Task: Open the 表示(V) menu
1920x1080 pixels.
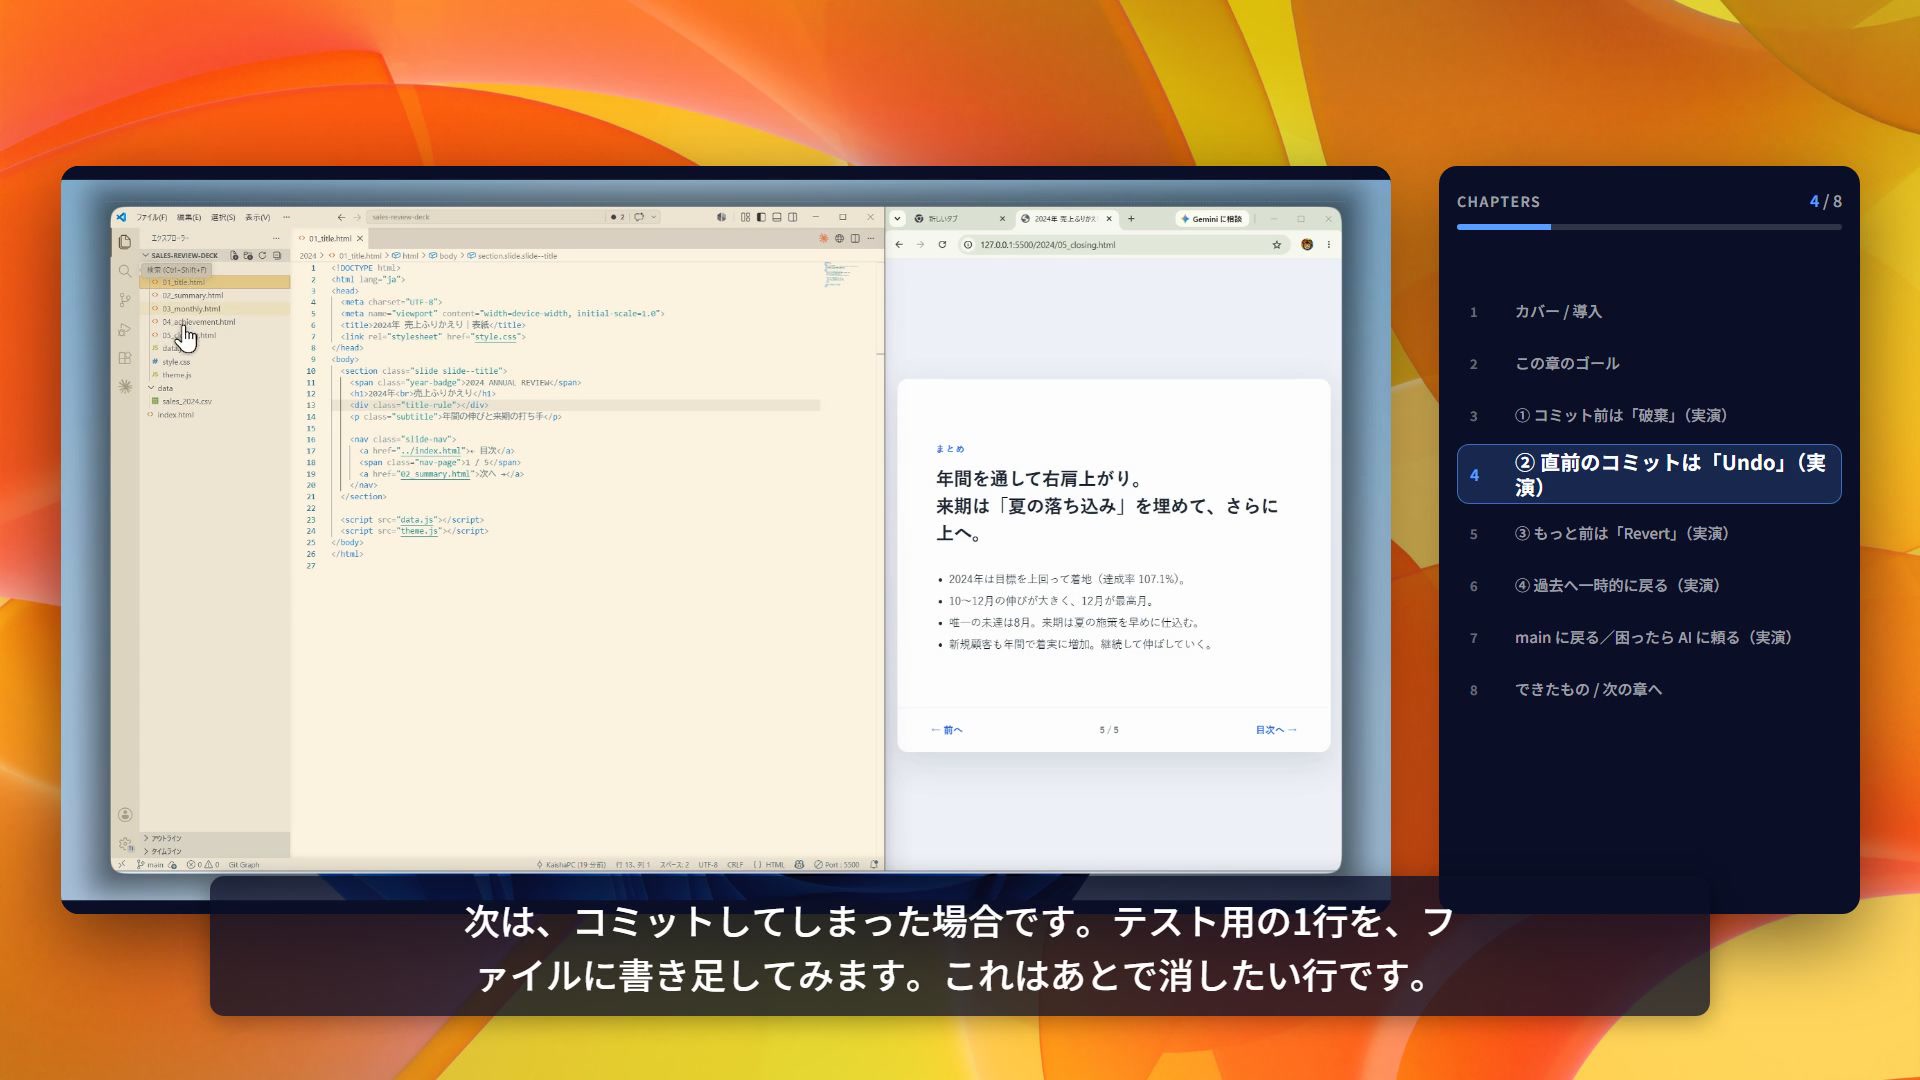Action: tap(258, 217)
